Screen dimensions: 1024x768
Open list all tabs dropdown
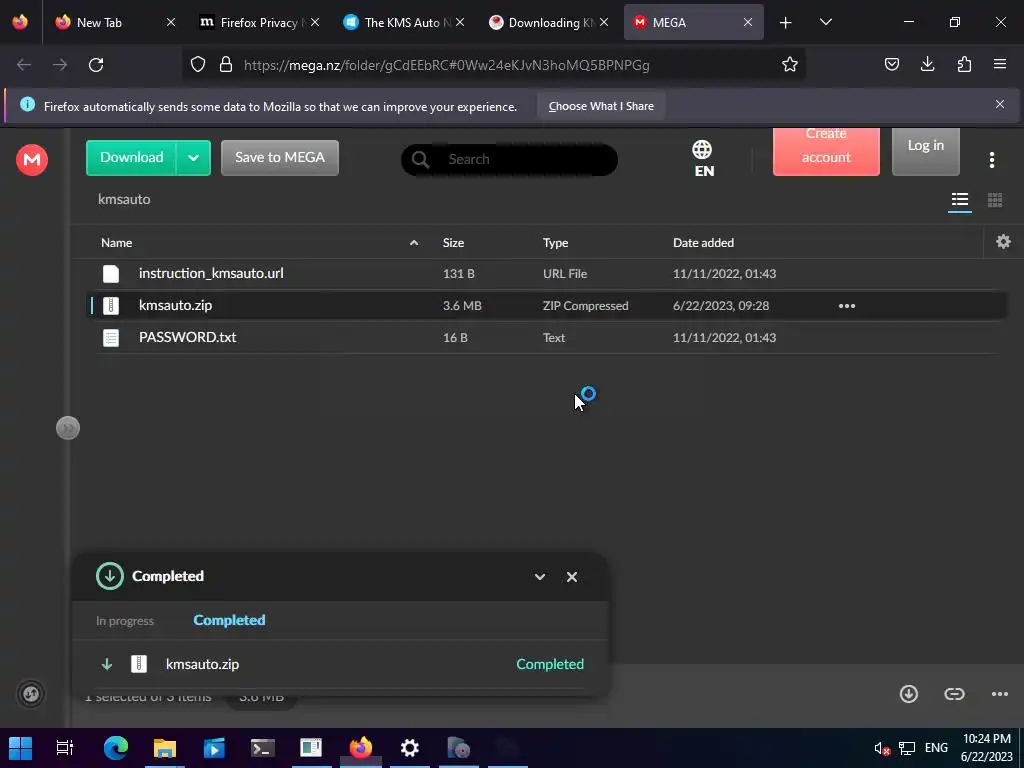coord(825,22)
